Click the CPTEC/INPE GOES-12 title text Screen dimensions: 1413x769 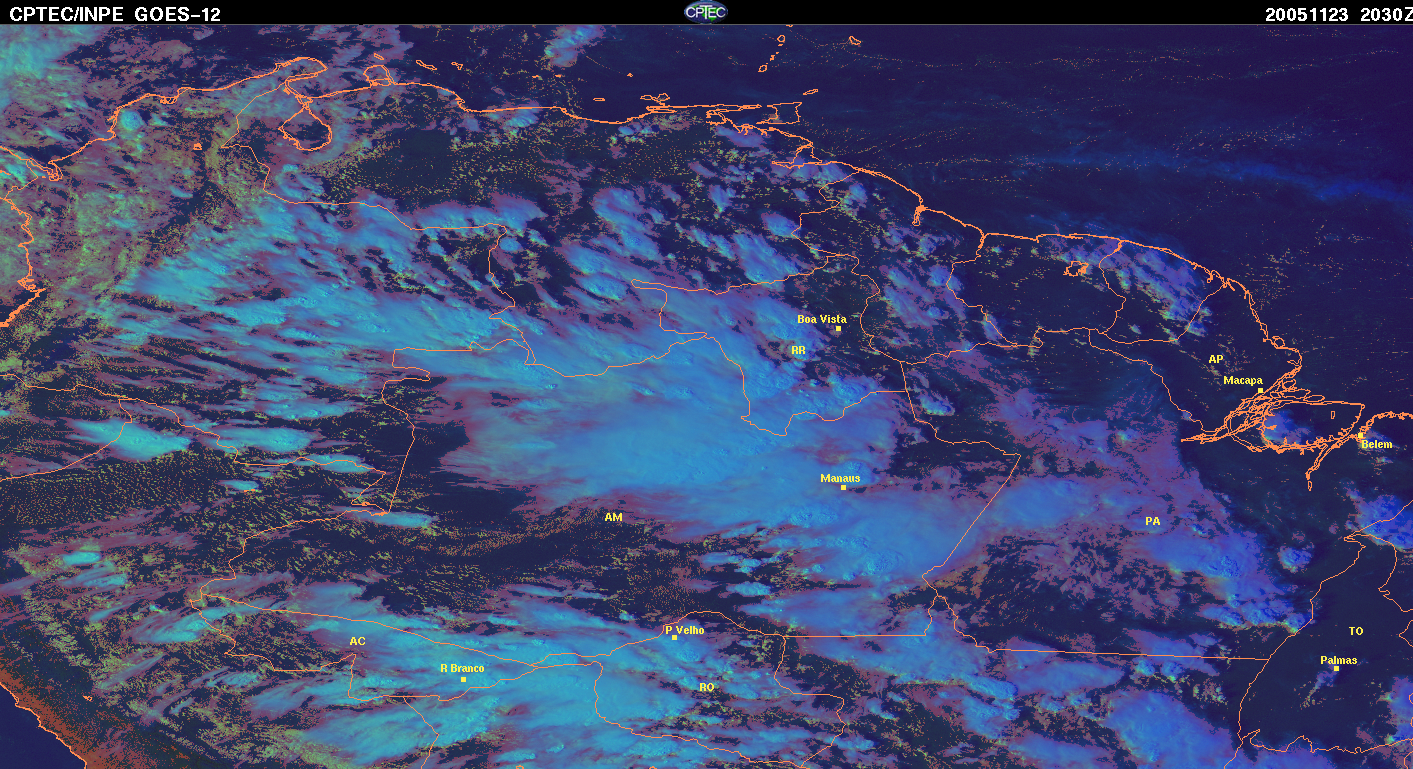115,14
